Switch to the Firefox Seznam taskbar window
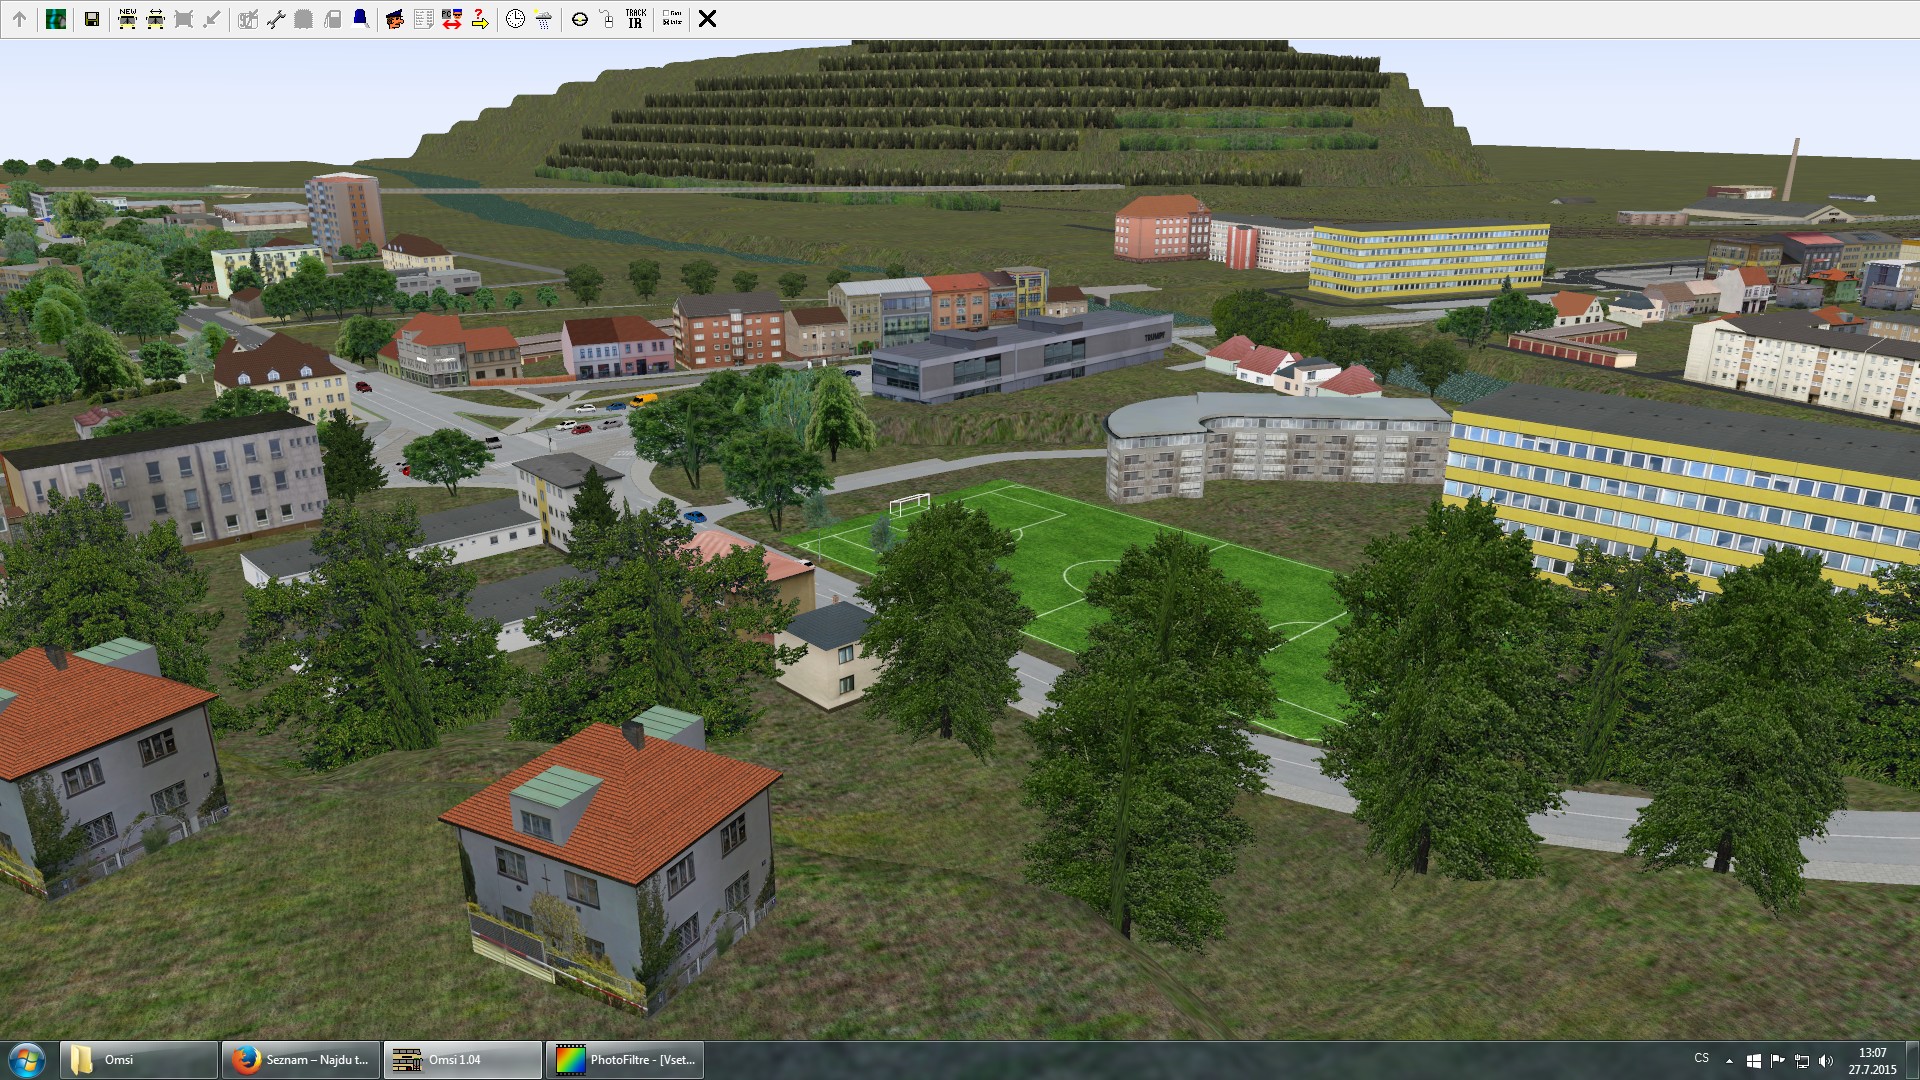 [x=301, y=1060]
